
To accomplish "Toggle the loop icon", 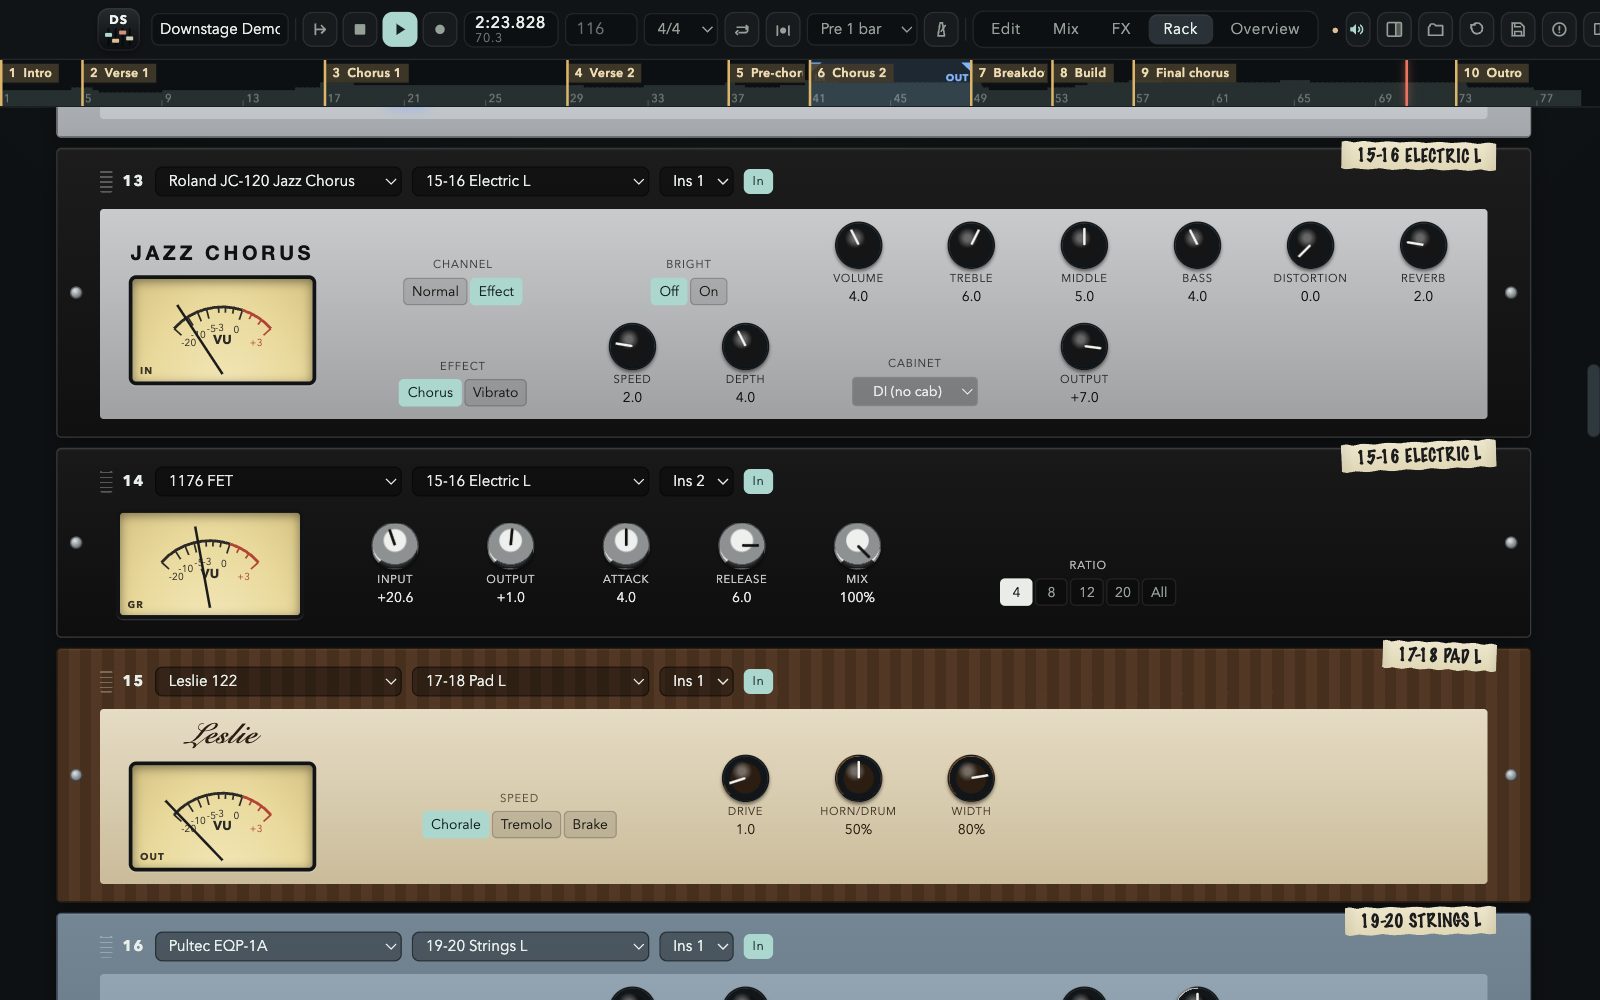I will click(x=741, y=29).
